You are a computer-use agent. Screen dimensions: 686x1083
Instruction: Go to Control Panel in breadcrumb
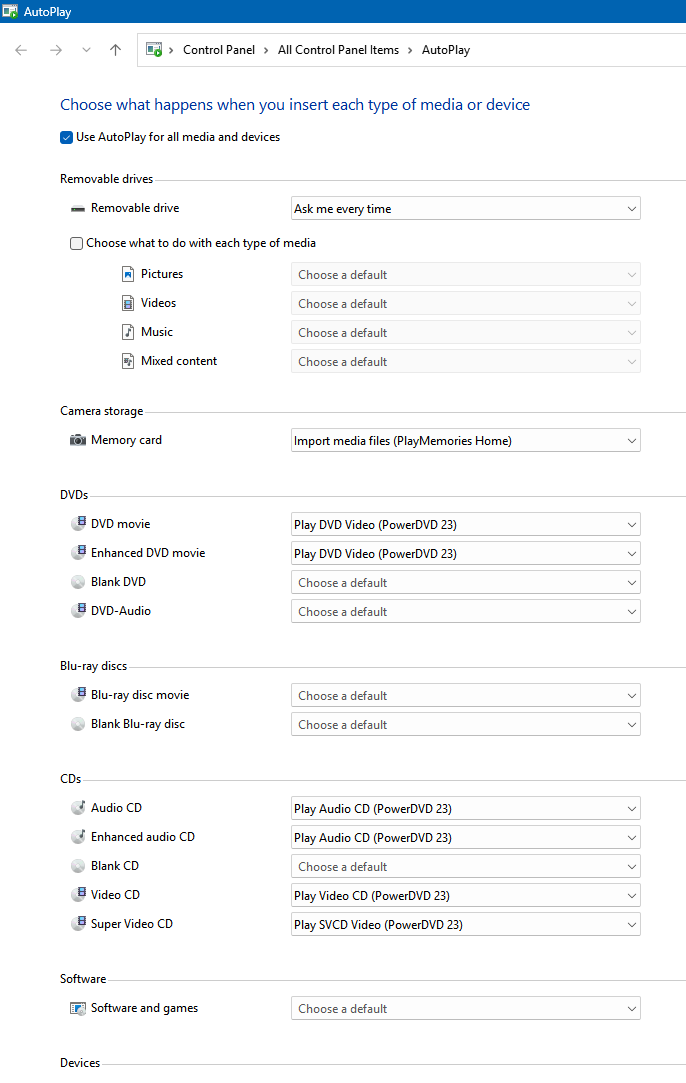(x=219, y=50)
